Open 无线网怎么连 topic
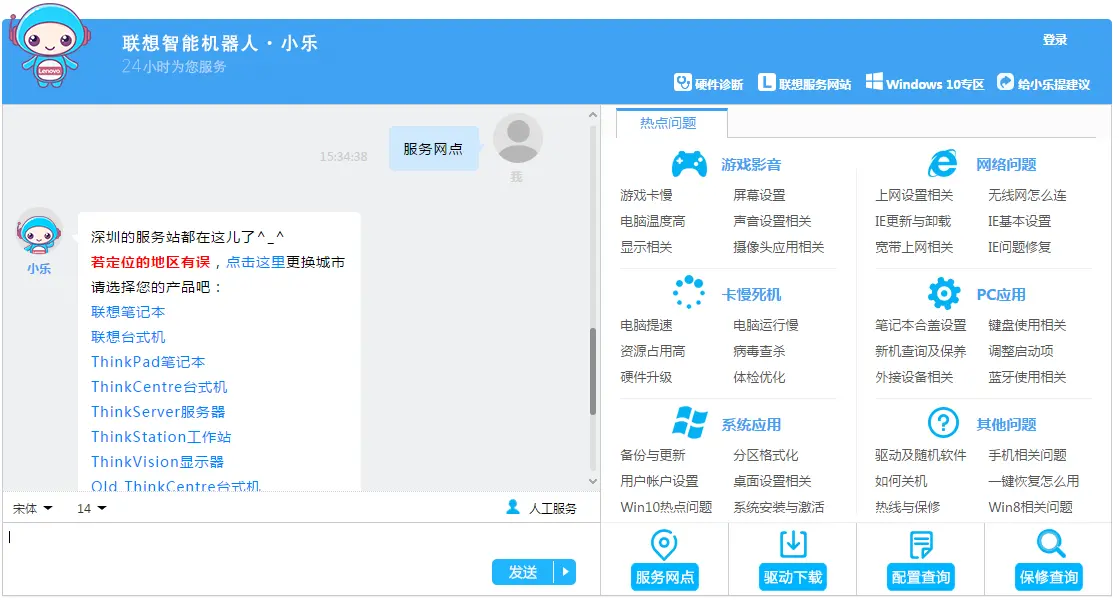 pyautogui.click(x=1026, y=195)
